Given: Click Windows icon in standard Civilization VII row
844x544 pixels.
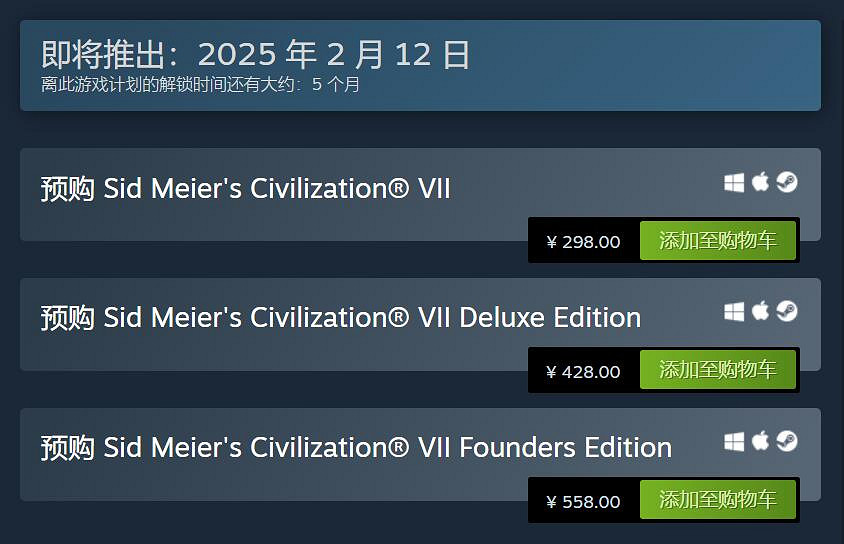Looking at the screenshot, I should point(735,183).
